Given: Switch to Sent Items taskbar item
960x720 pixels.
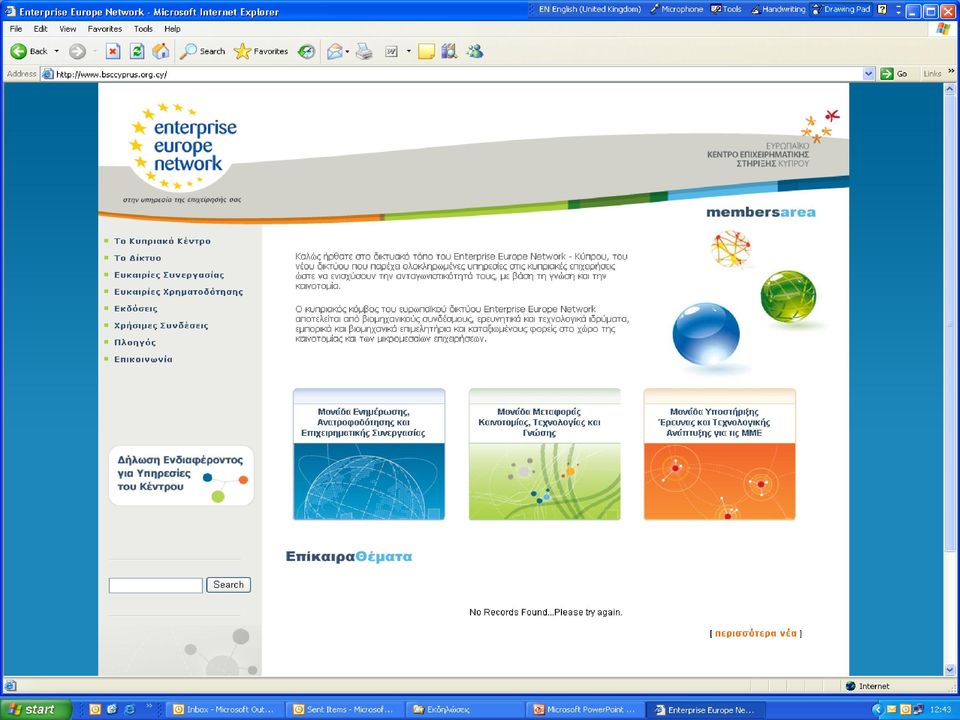Looking at the screenshot, I should coord(343,710).
